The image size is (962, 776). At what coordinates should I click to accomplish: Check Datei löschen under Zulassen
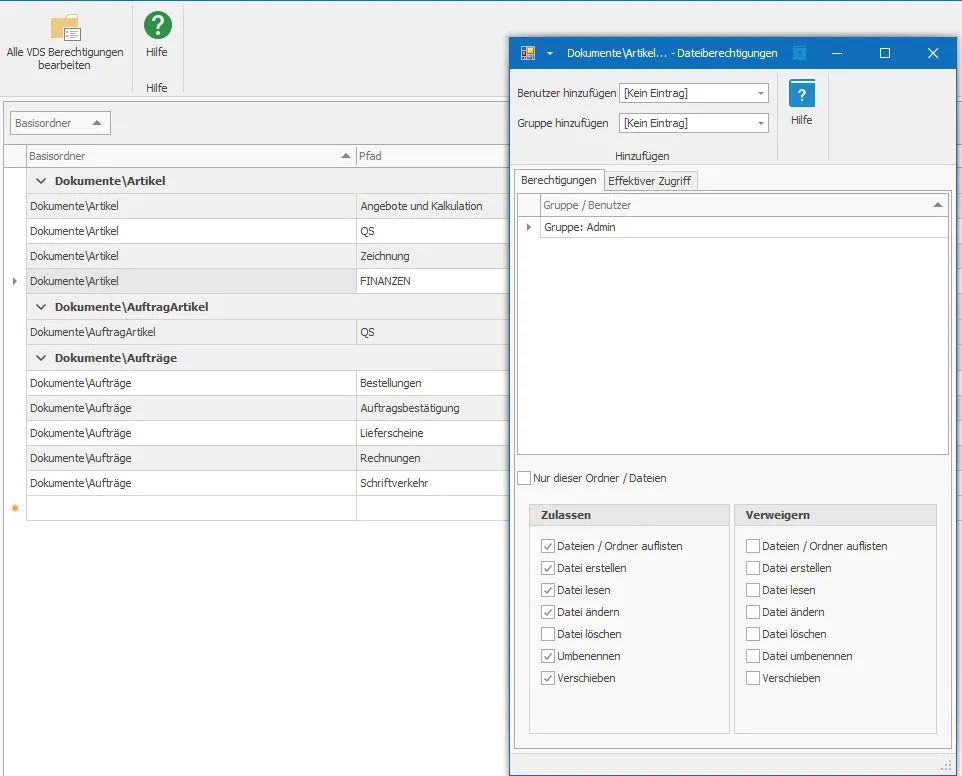[x=548, y=634]
